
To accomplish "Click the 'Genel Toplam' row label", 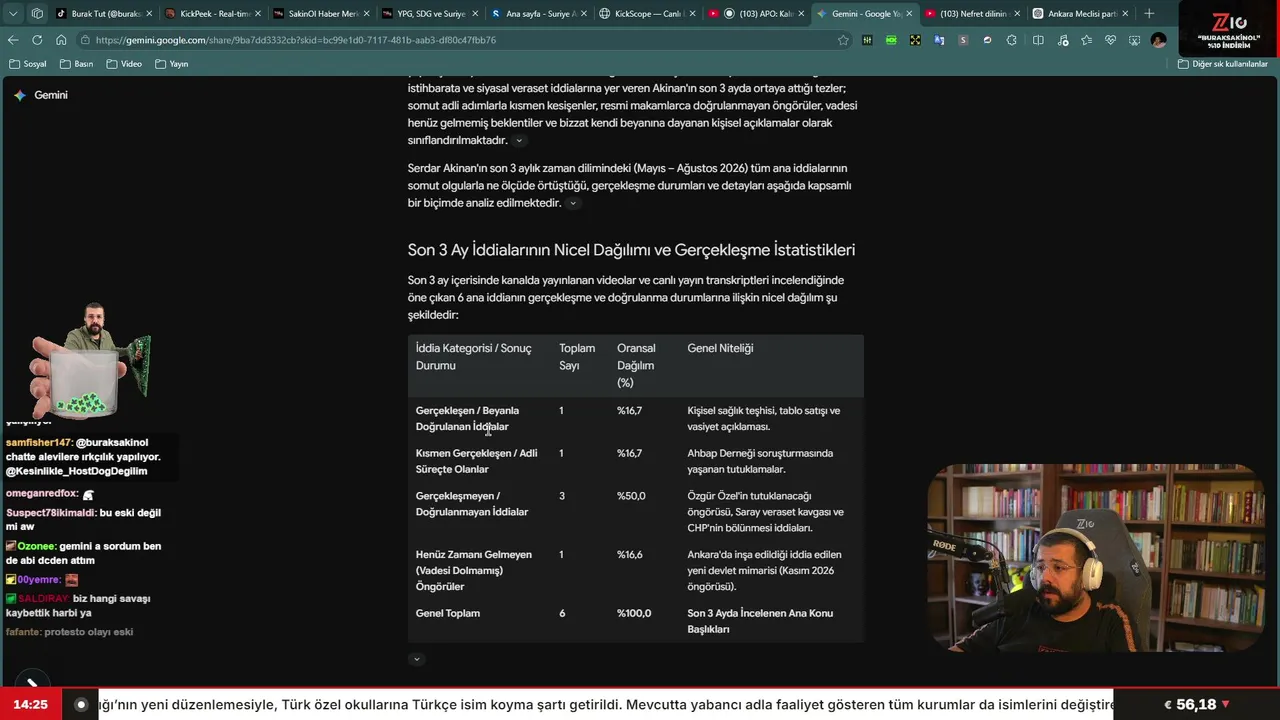I will coord(448,613).
